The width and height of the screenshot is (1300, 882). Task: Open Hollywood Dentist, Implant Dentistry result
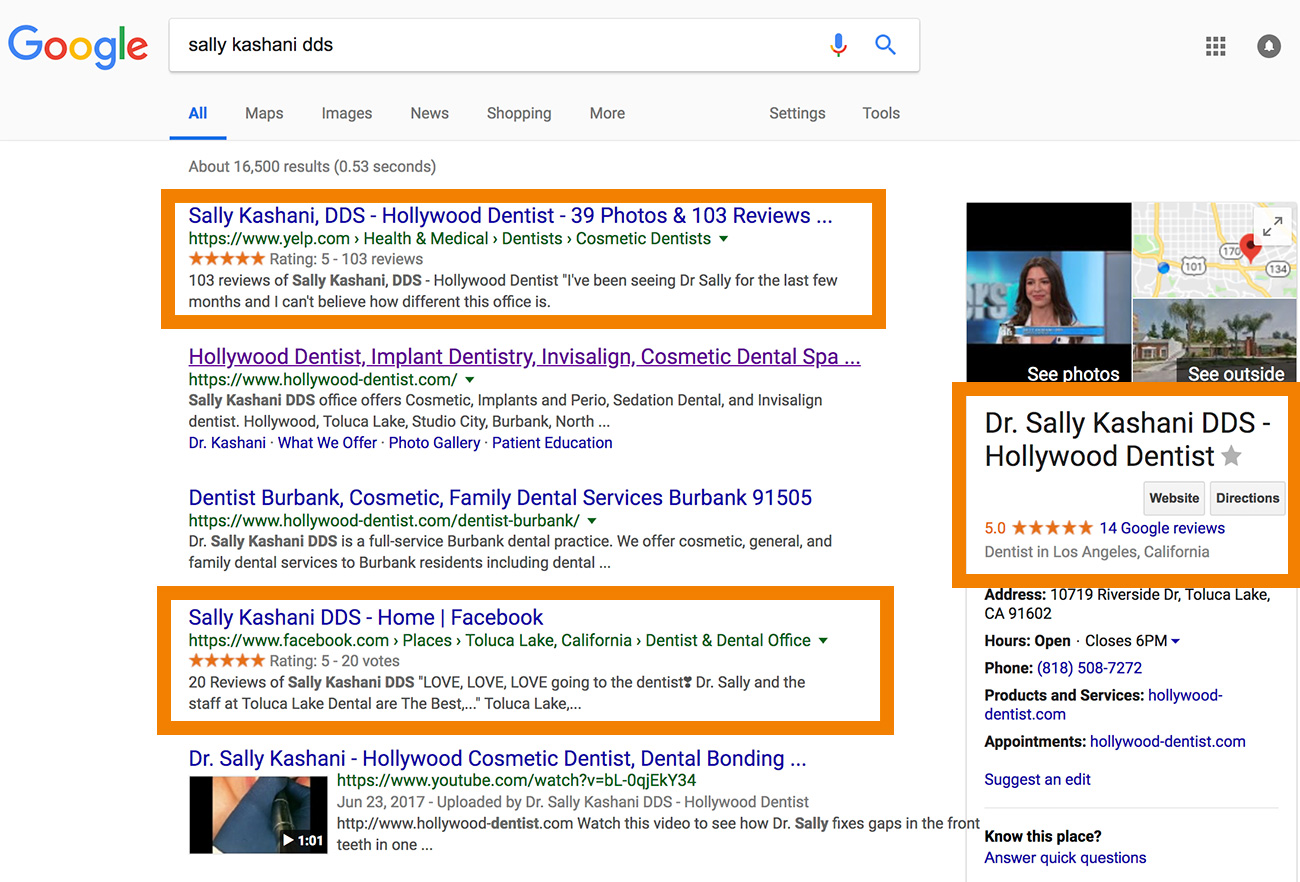tap(524, 356)
